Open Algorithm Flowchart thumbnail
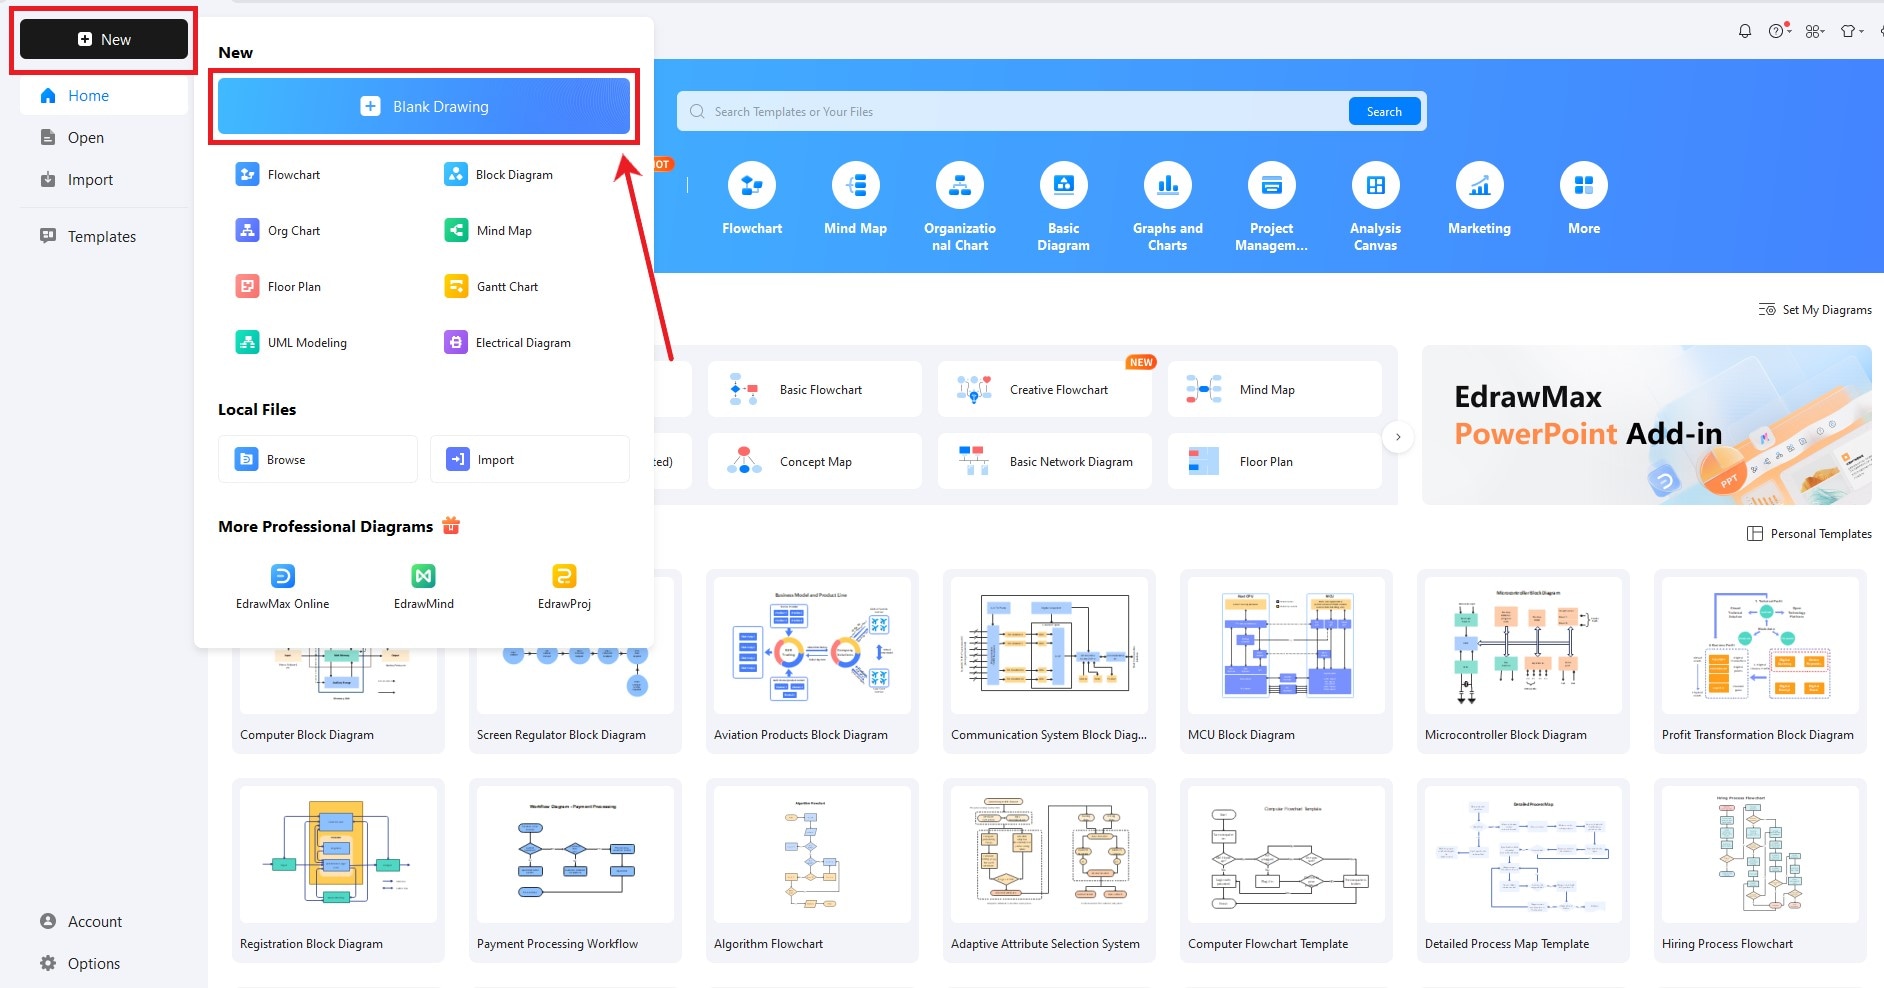 [x=812, y=854]
